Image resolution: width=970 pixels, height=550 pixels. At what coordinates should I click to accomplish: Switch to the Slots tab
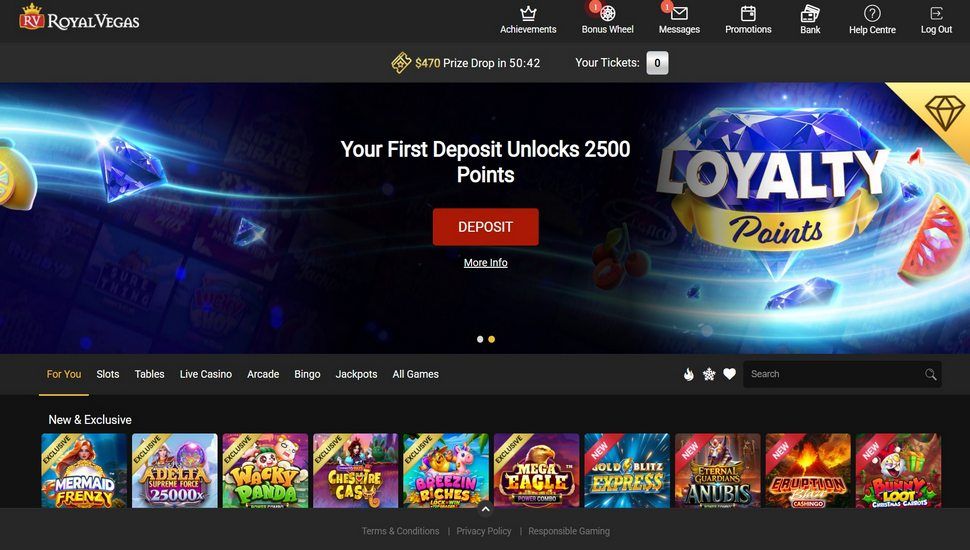pyautogui.click(x=108, y=374)
